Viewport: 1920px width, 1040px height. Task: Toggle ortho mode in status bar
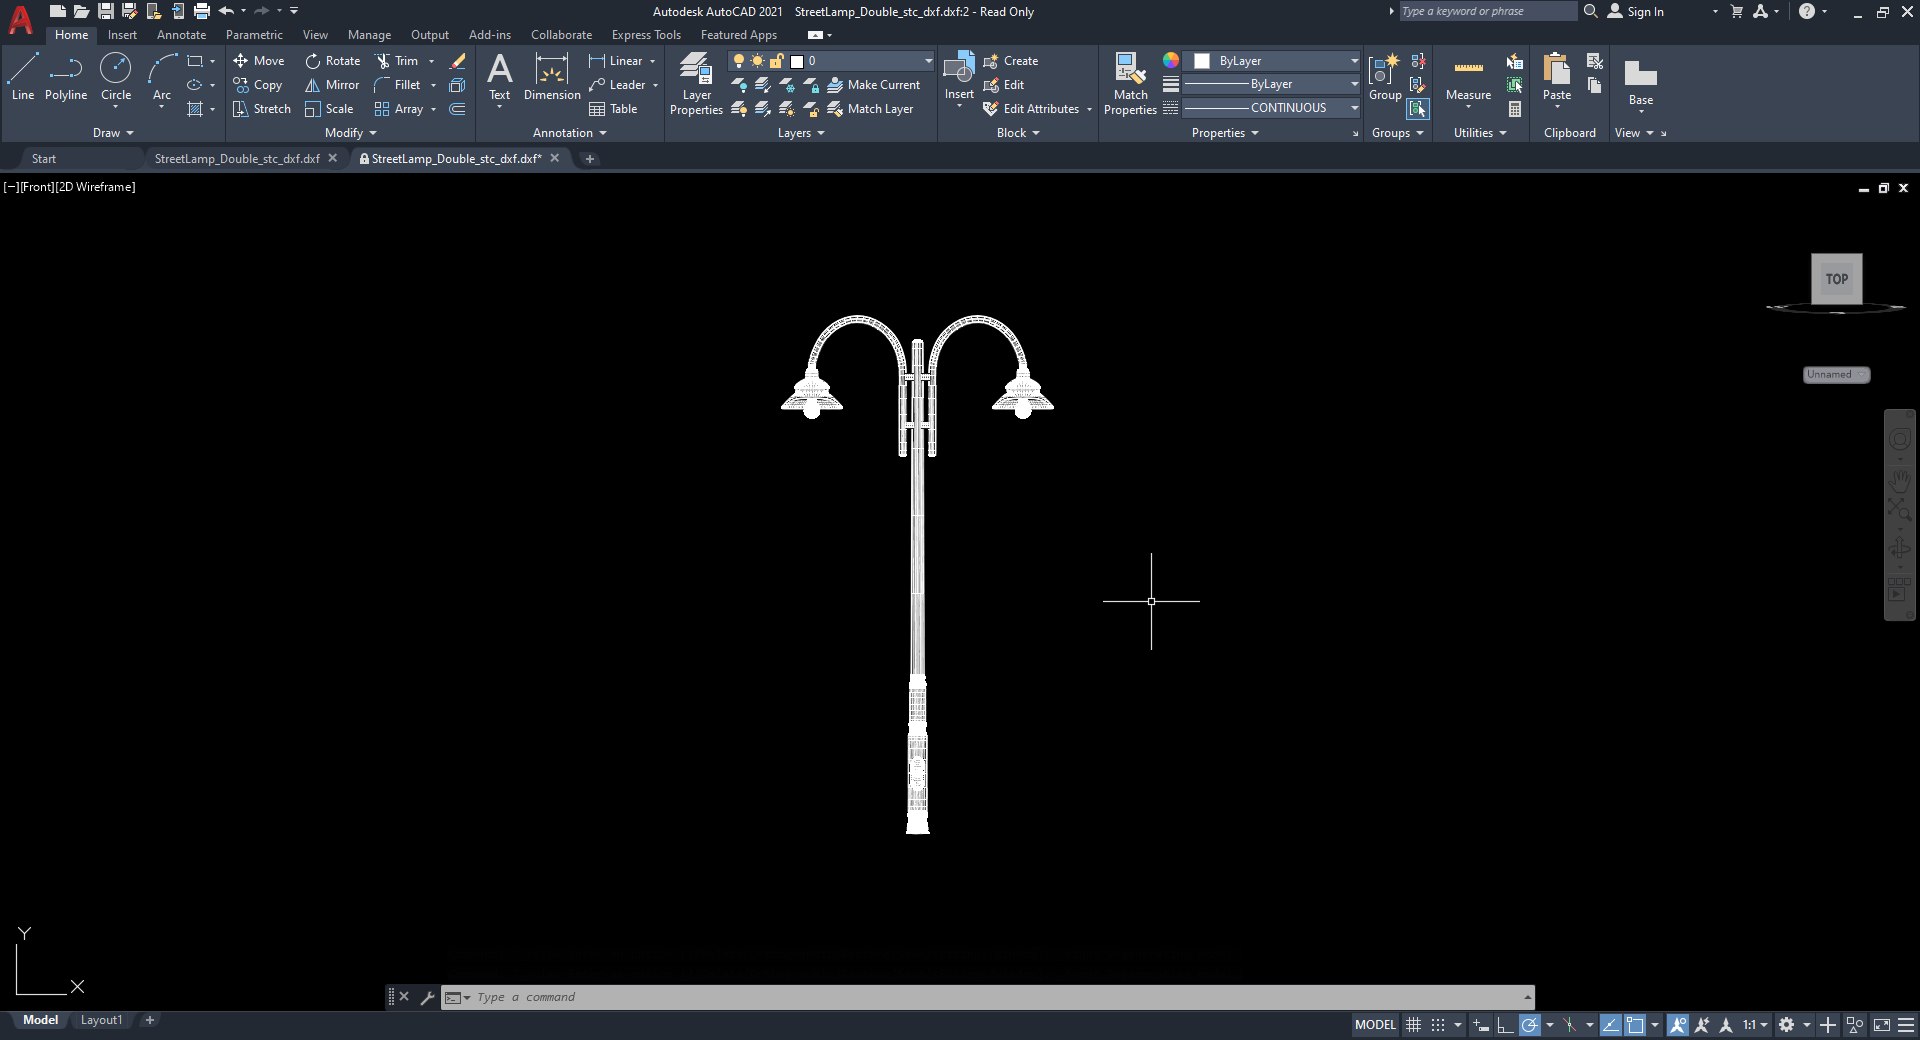tap(1505, 1025)
